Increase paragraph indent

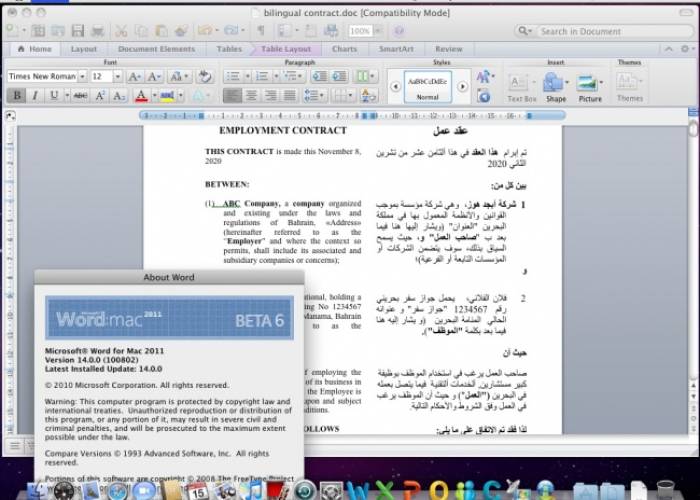point(339,77)
